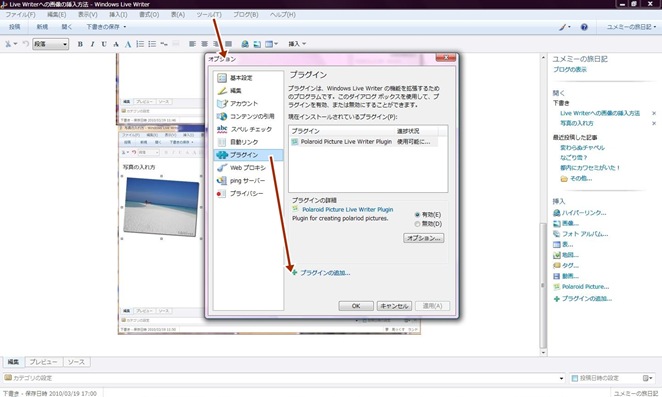Click the 新規 new post button
662x397 pixels.
tap(42, 27)
